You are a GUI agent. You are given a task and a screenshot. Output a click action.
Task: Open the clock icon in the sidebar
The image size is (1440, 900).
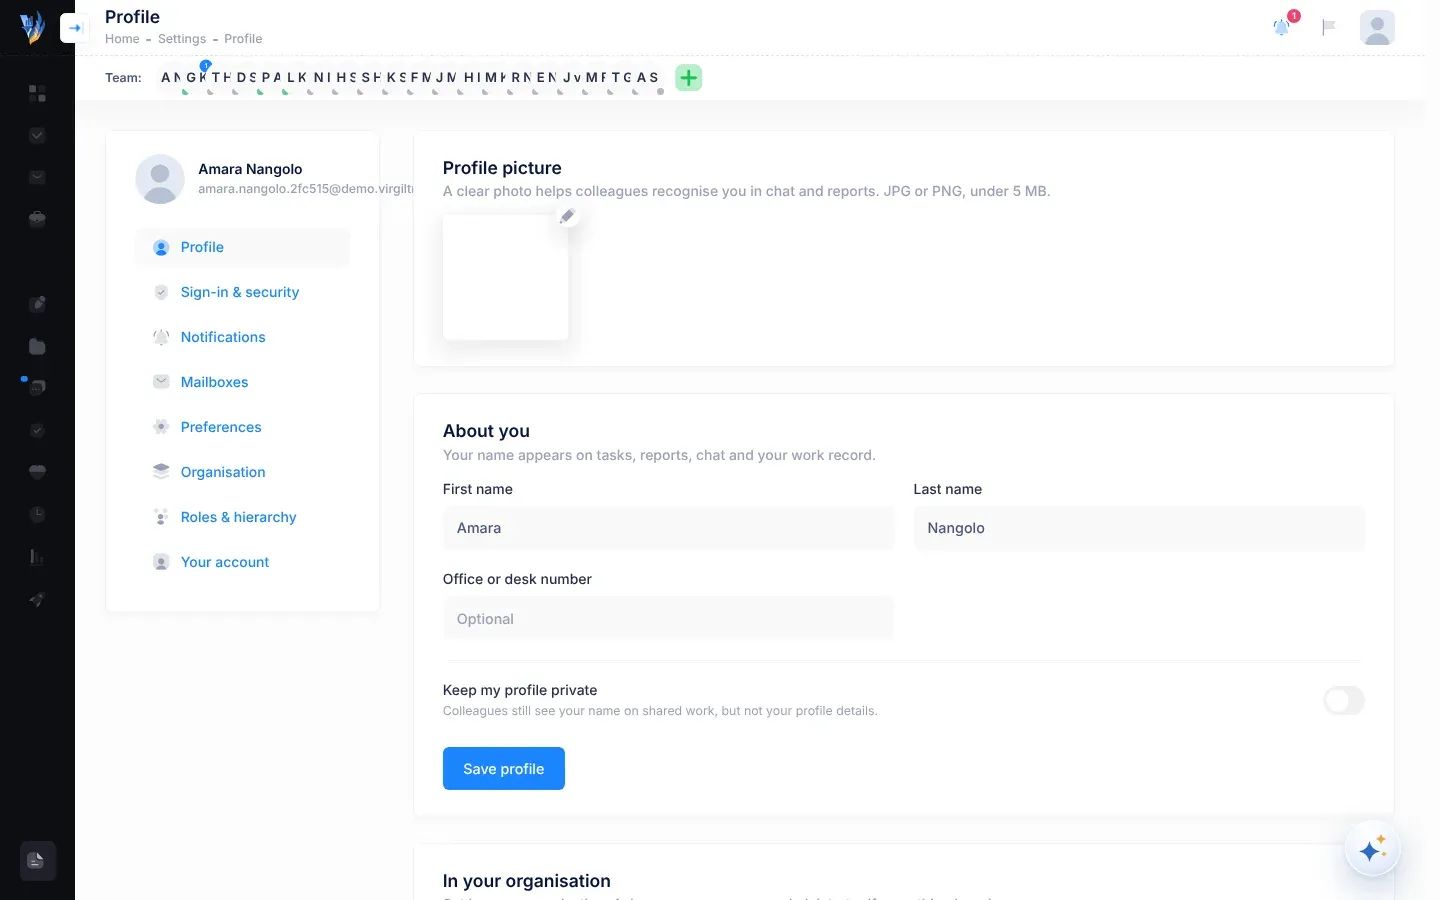(37, 514)
